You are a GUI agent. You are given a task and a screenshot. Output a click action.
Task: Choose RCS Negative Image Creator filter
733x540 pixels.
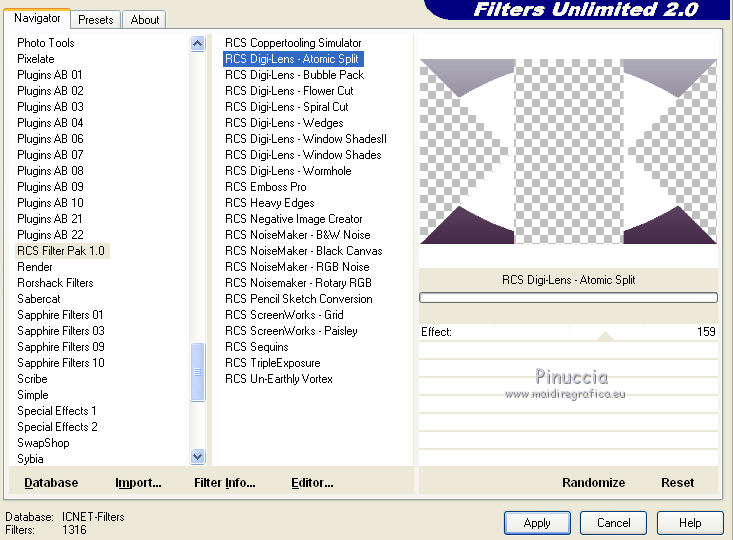[294, 219]
